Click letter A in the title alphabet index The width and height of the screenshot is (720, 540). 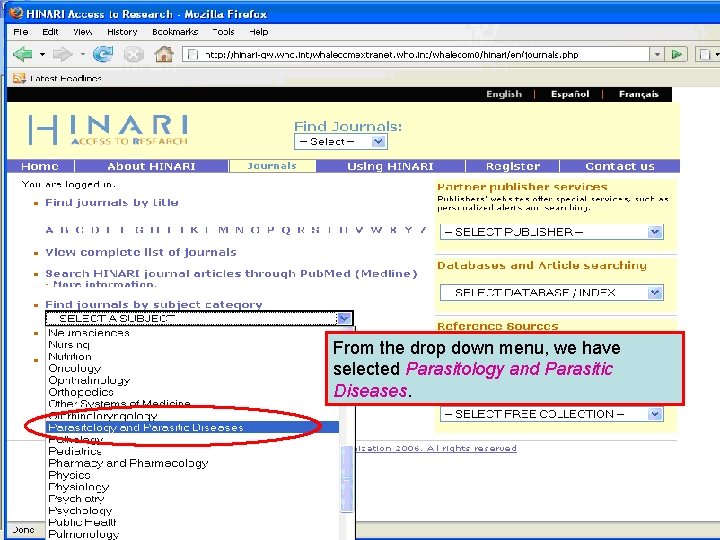49,230
